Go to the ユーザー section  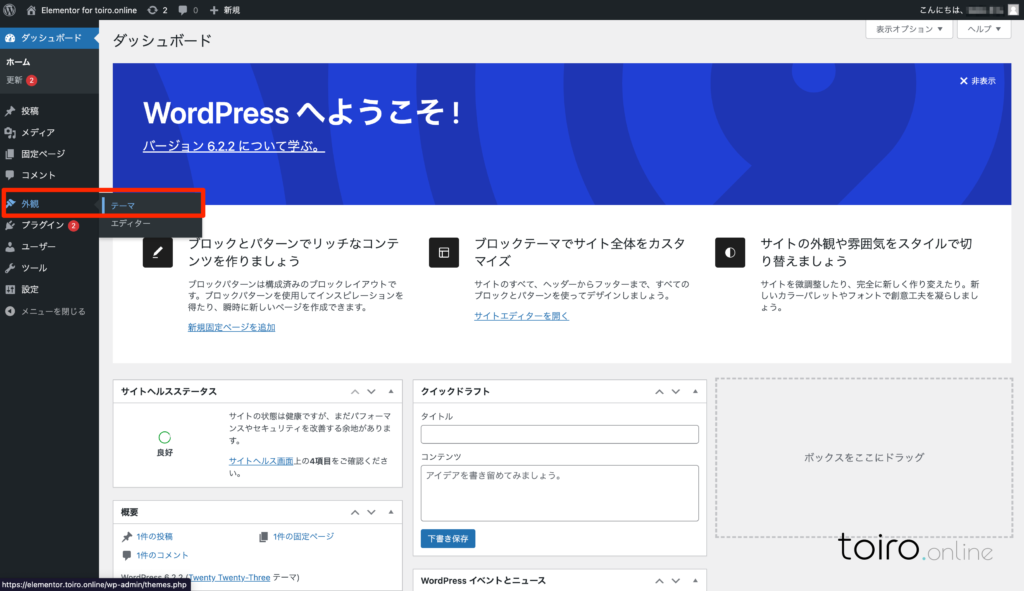(x=39, y=246)
